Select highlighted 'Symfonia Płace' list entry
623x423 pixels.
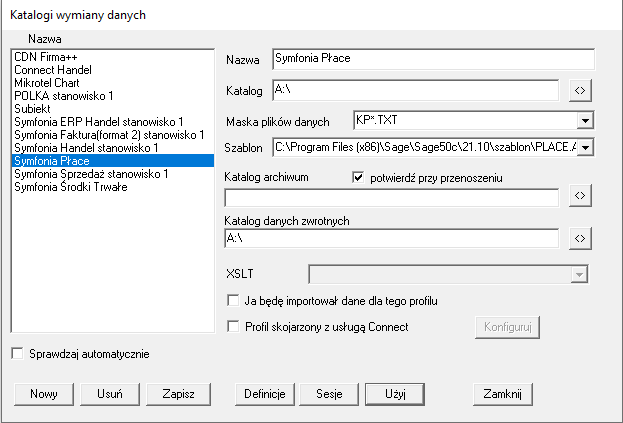113,161
